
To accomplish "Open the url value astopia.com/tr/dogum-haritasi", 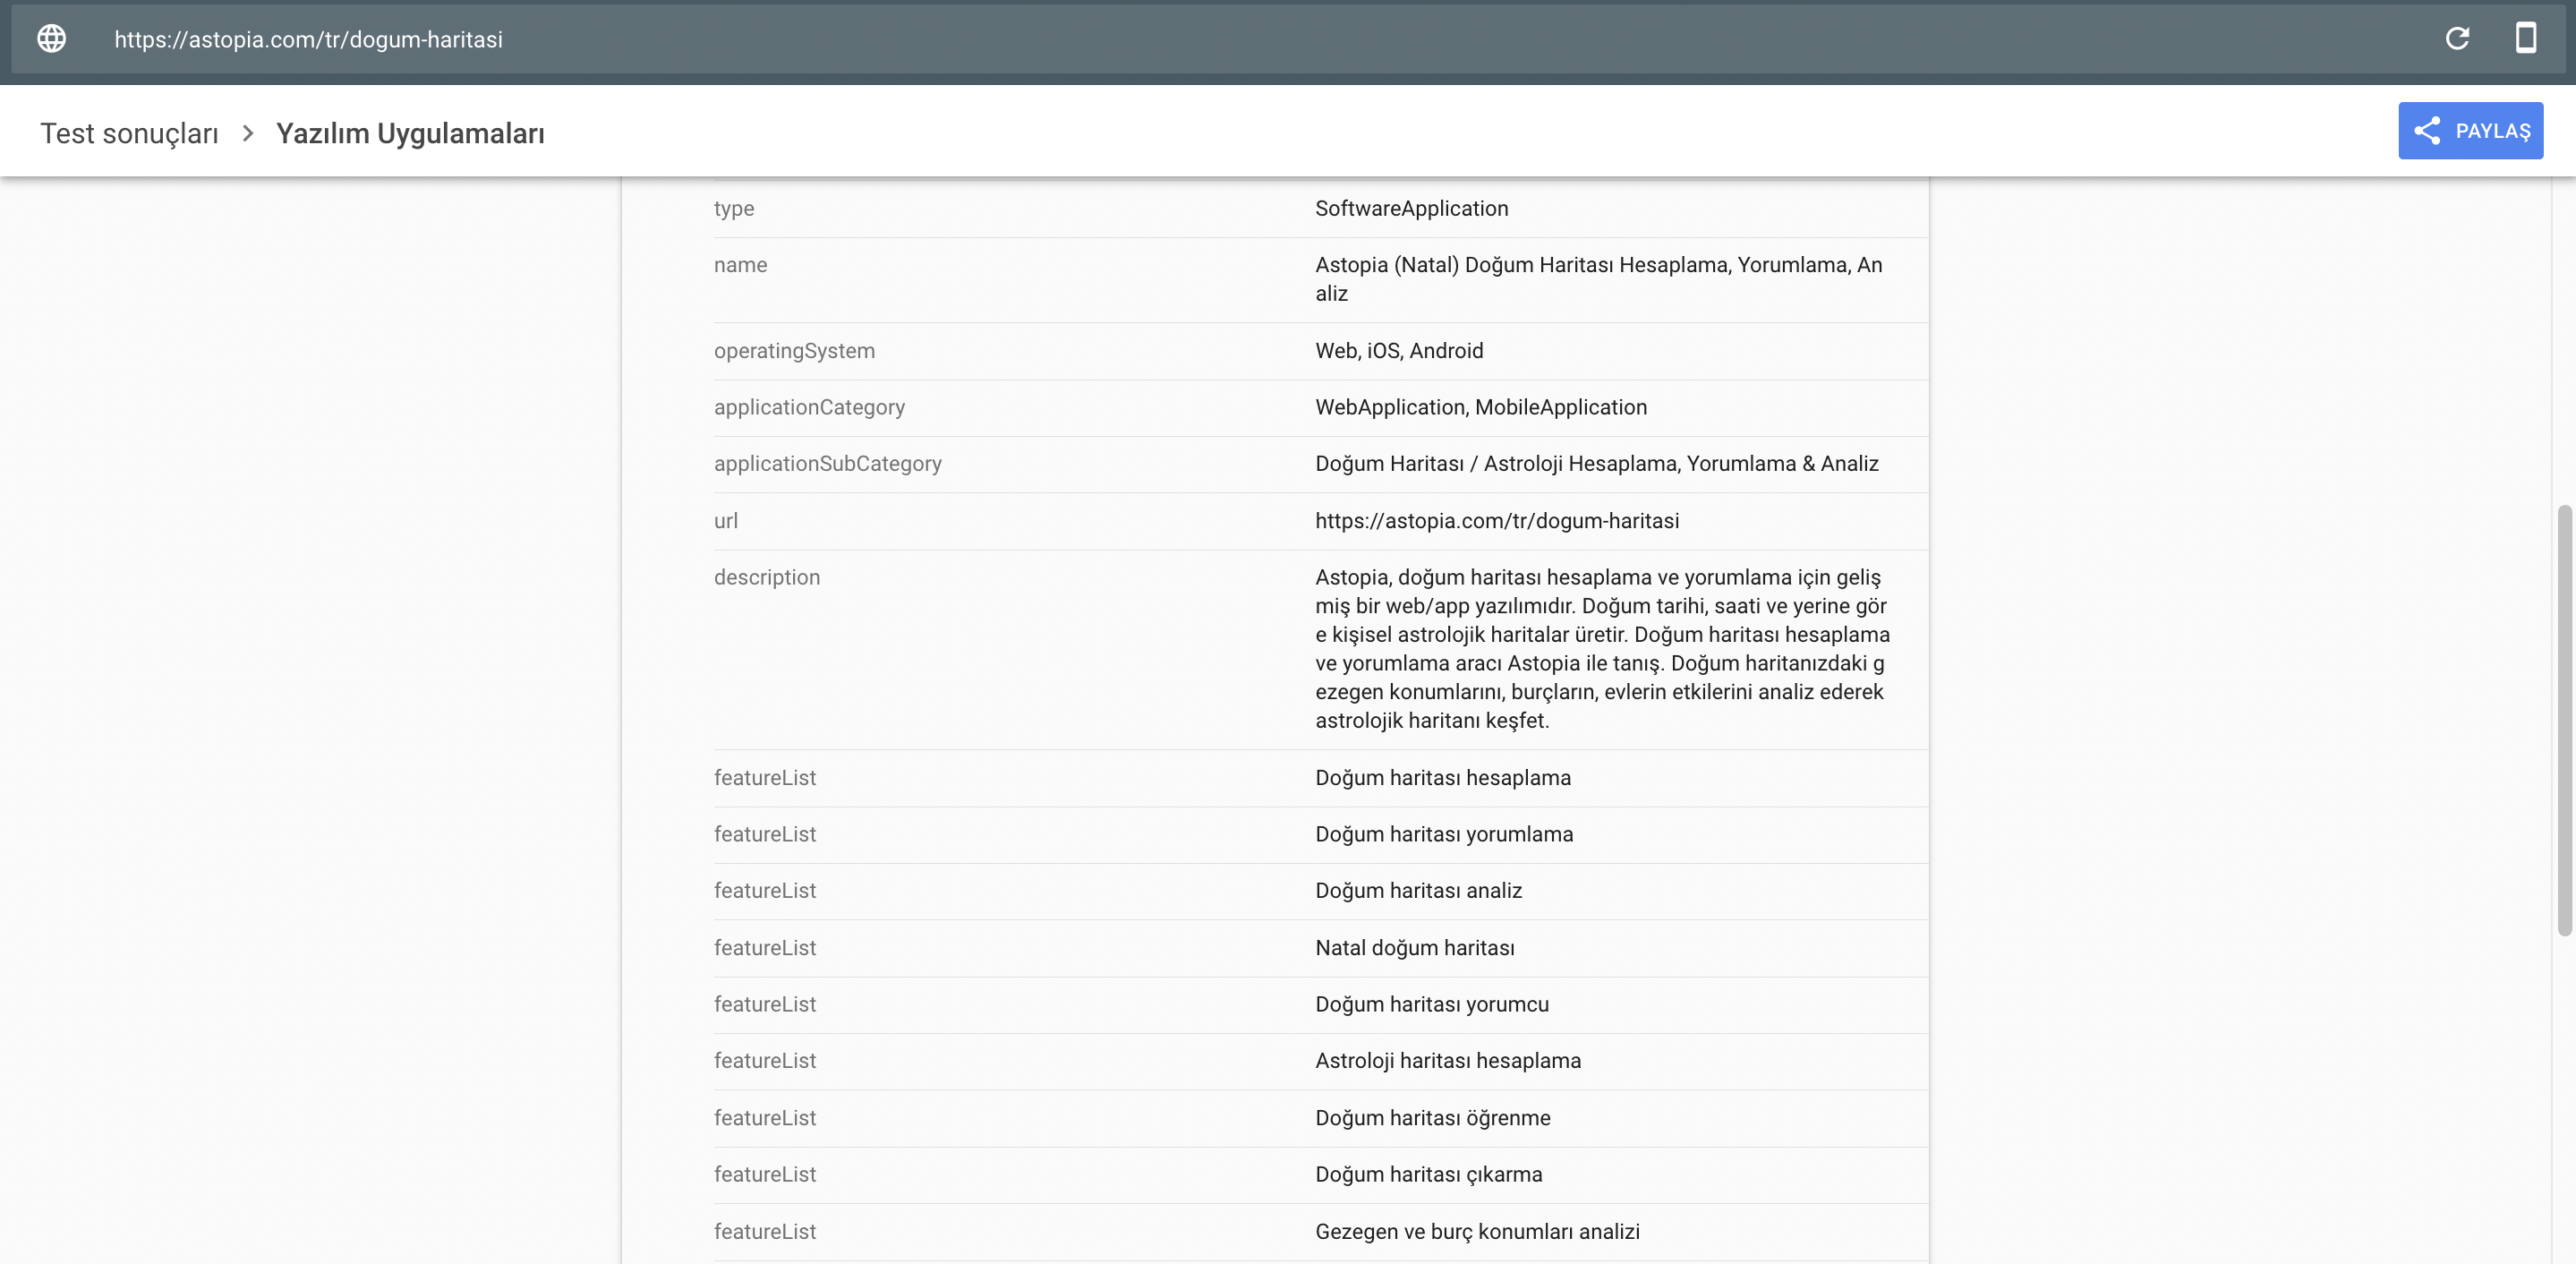I will pyautogui.click(x=1497, y=520).
